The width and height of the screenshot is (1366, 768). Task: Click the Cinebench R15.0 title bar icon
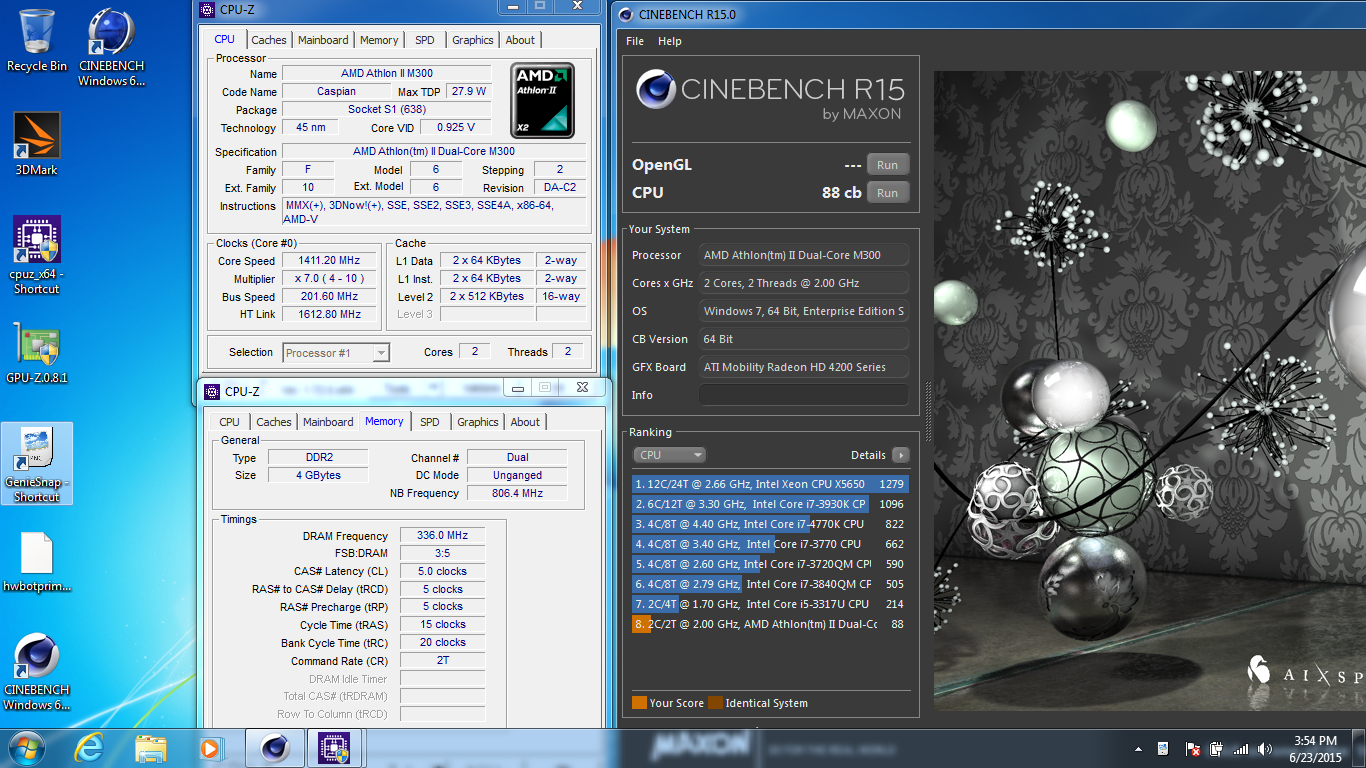point(626,14)
